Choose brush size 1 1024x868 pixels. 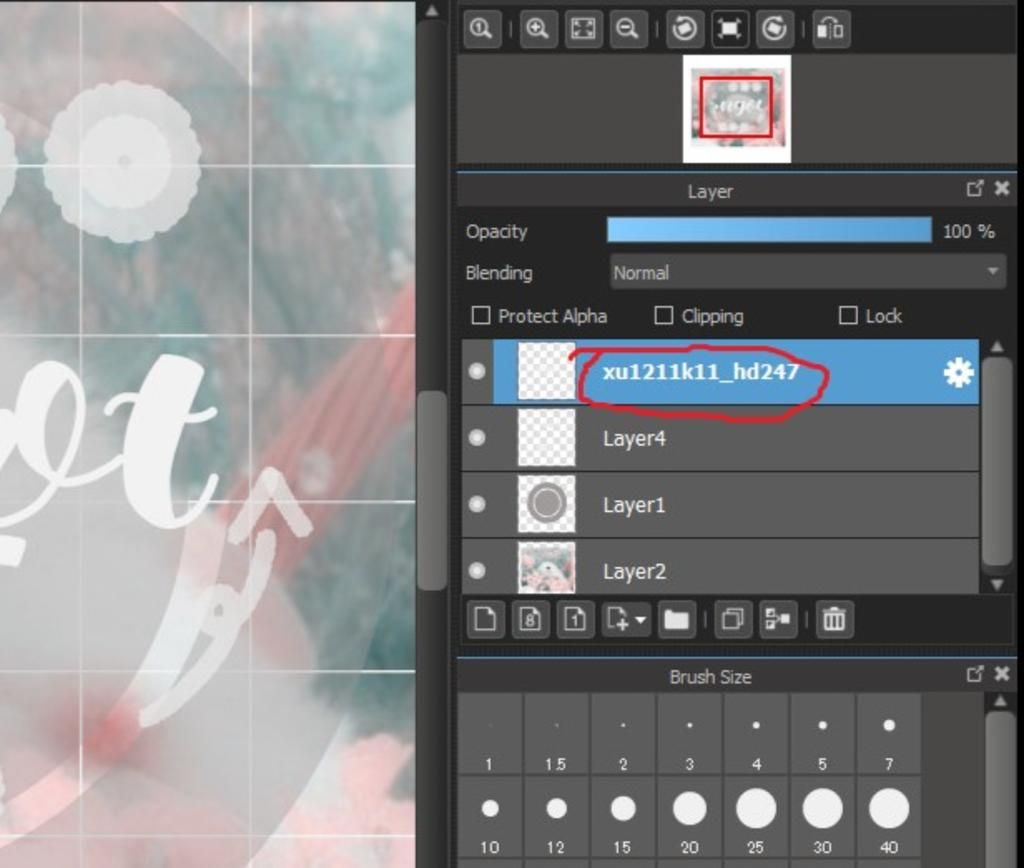tap(489, 735)
